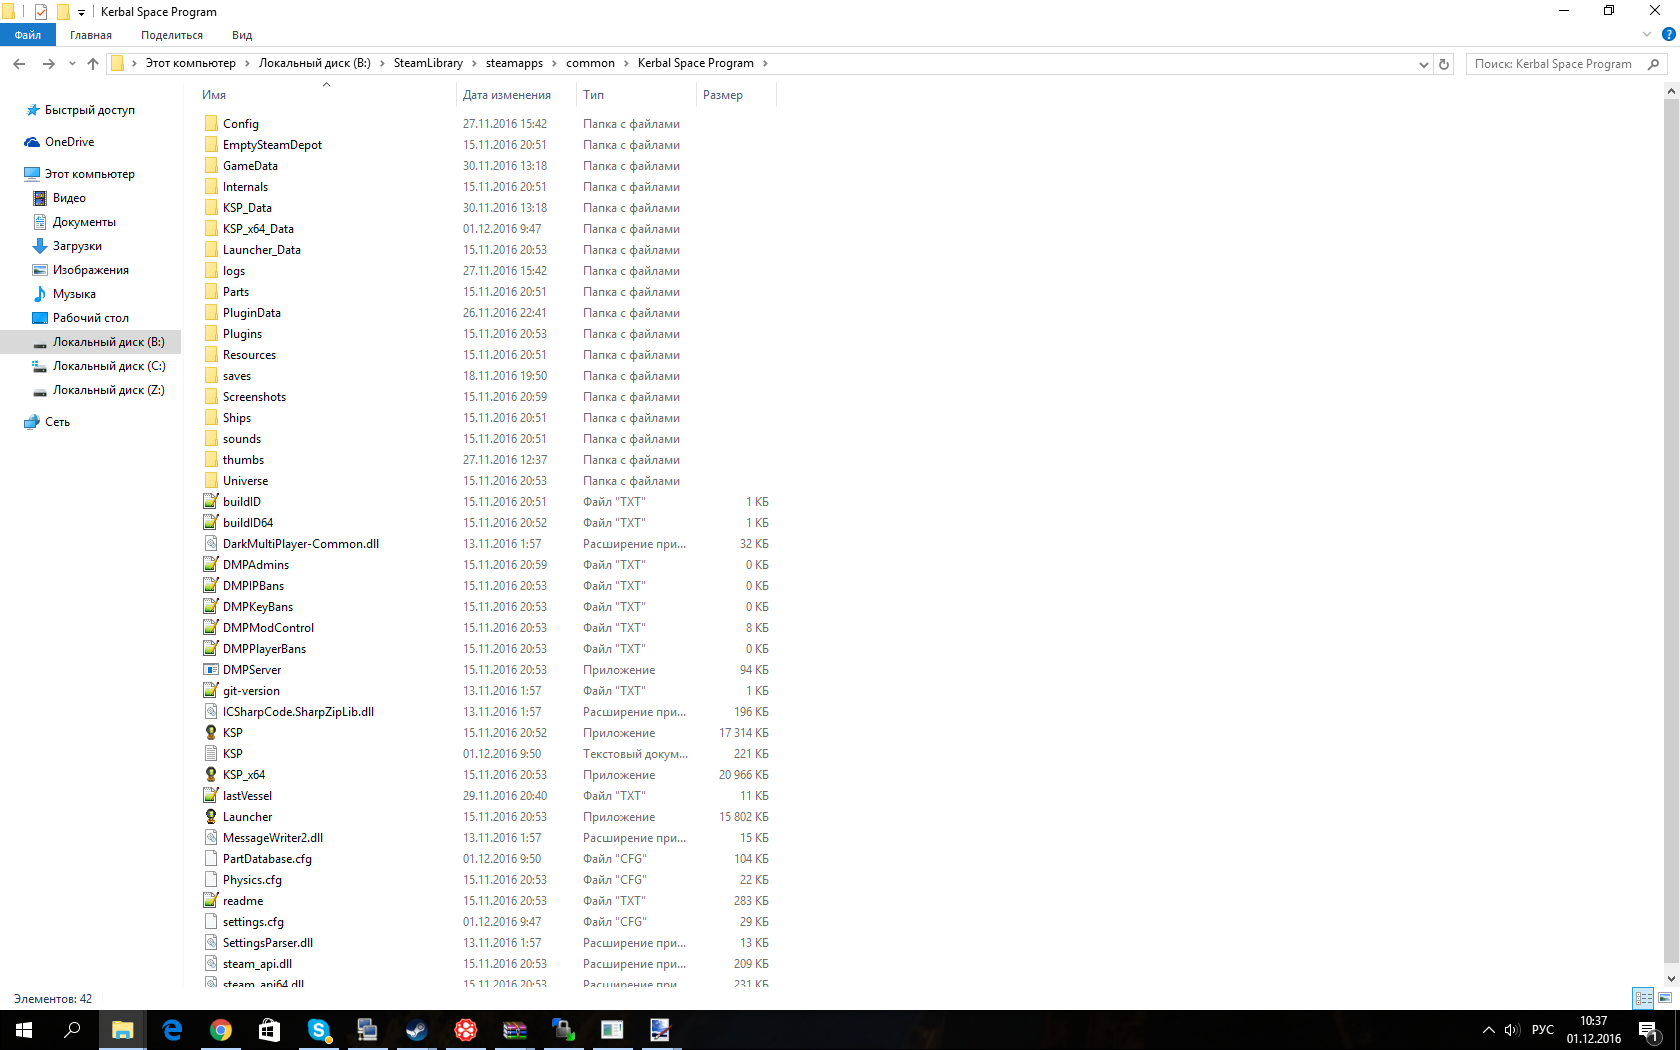This screenshot has width=1680, height=1050.
Task: Select the Launcher application icon
Action: 211,817
